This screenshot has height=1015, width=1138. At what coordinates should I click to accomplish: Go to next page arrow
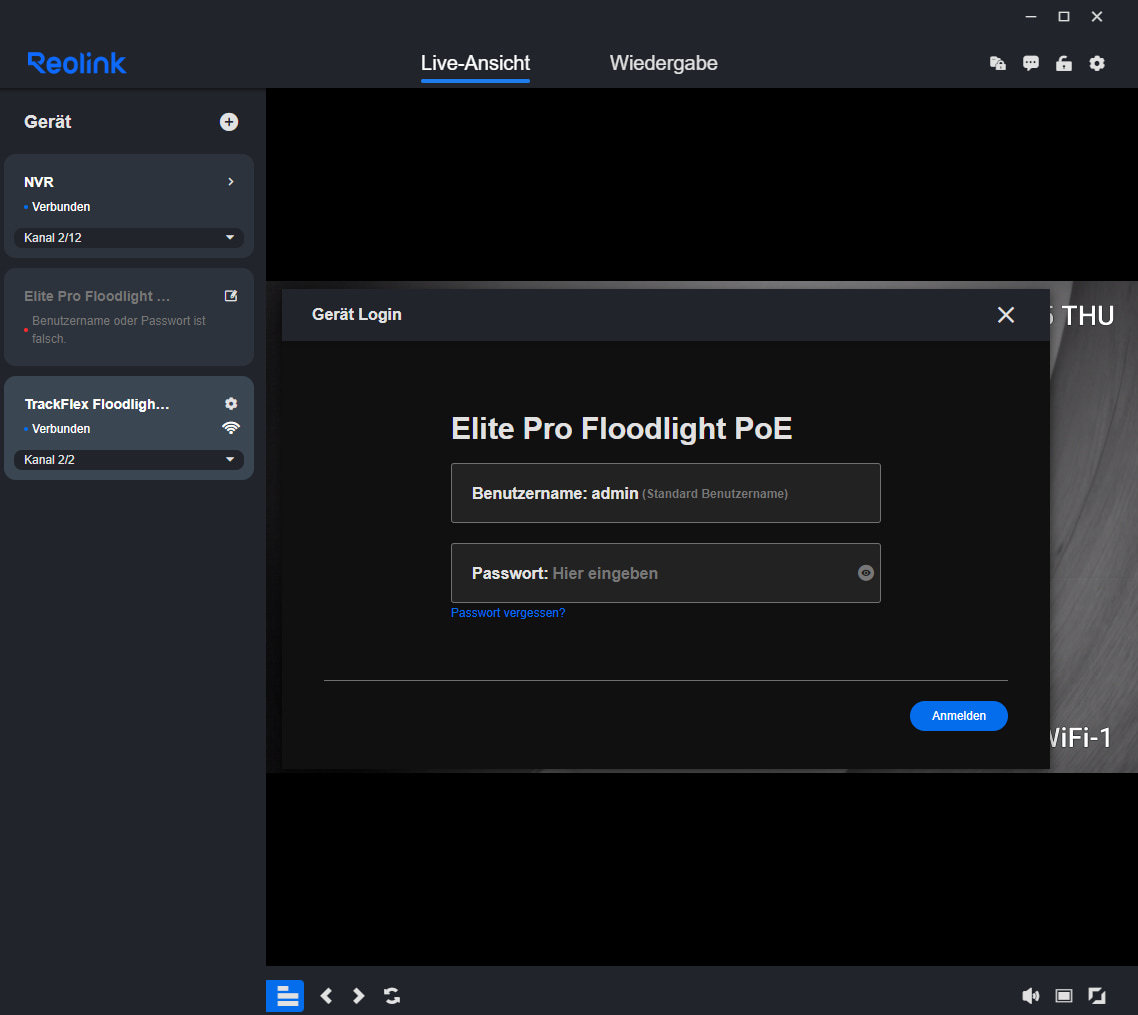[x=359, y=995]
